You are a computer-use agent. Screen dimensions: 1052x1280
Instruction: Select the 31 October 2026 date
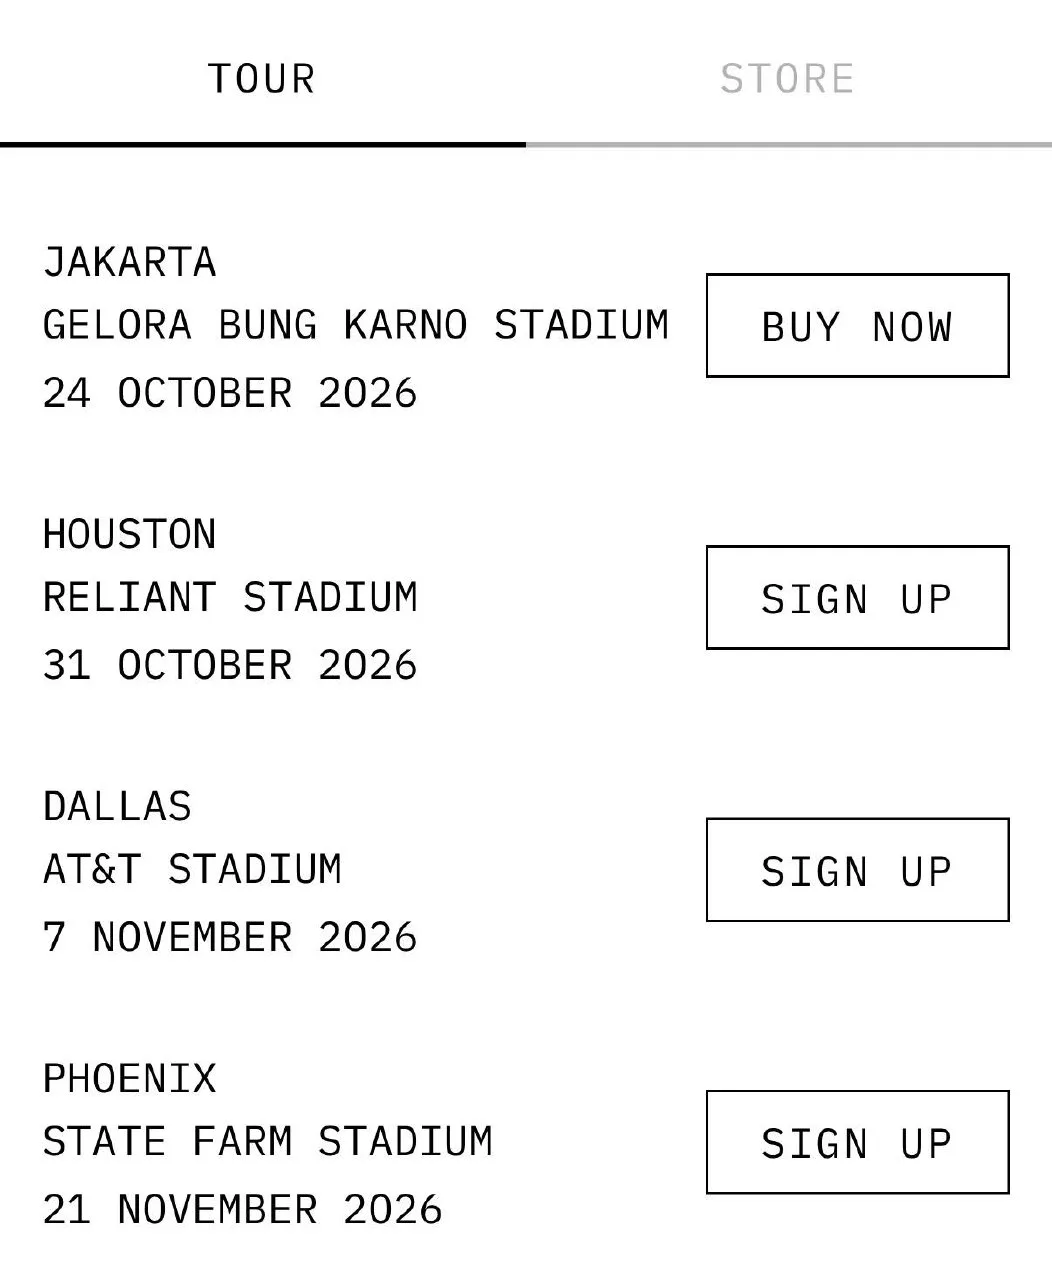tap(229, 665)
